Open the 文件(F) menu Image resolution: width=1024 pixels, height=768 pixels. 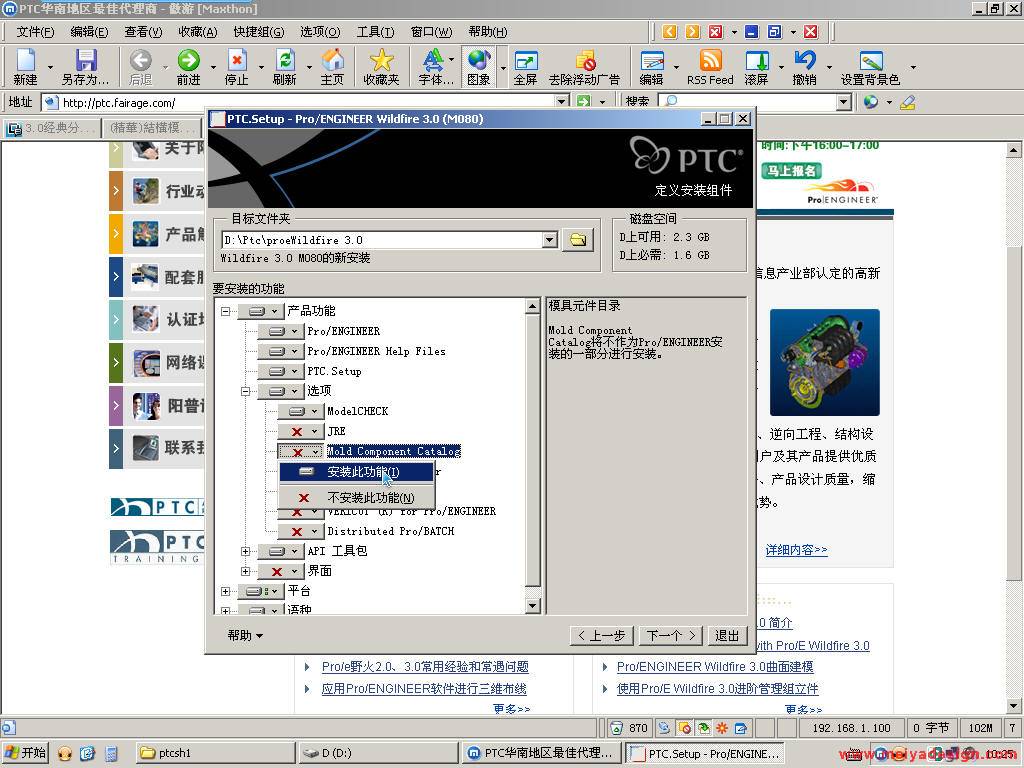[x=35, y=31]
